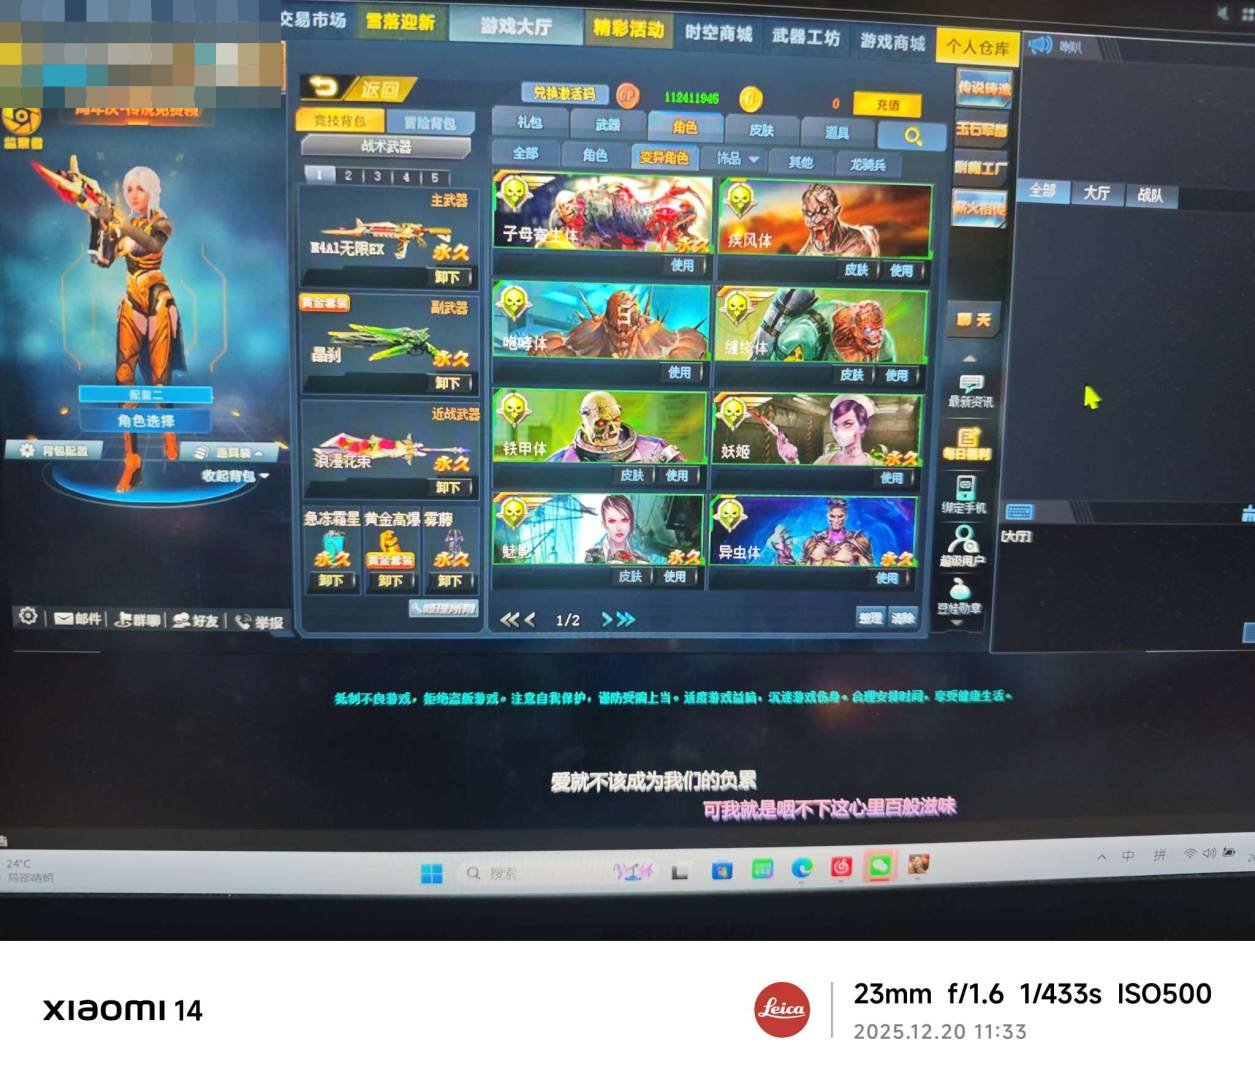
Task: Click the 绑定手机 bind phone icon
Action: click(x=965, y=495)
